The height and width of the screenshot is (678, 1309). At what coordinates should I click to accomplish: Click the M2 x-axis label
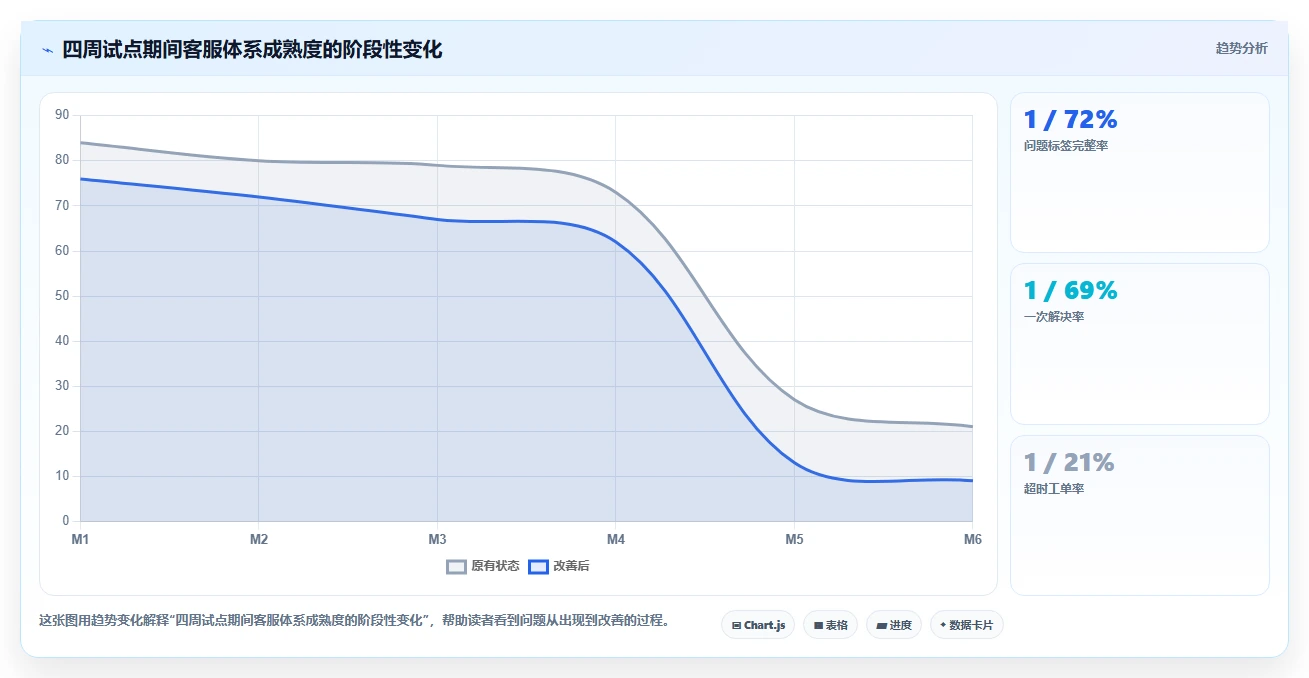259,539
